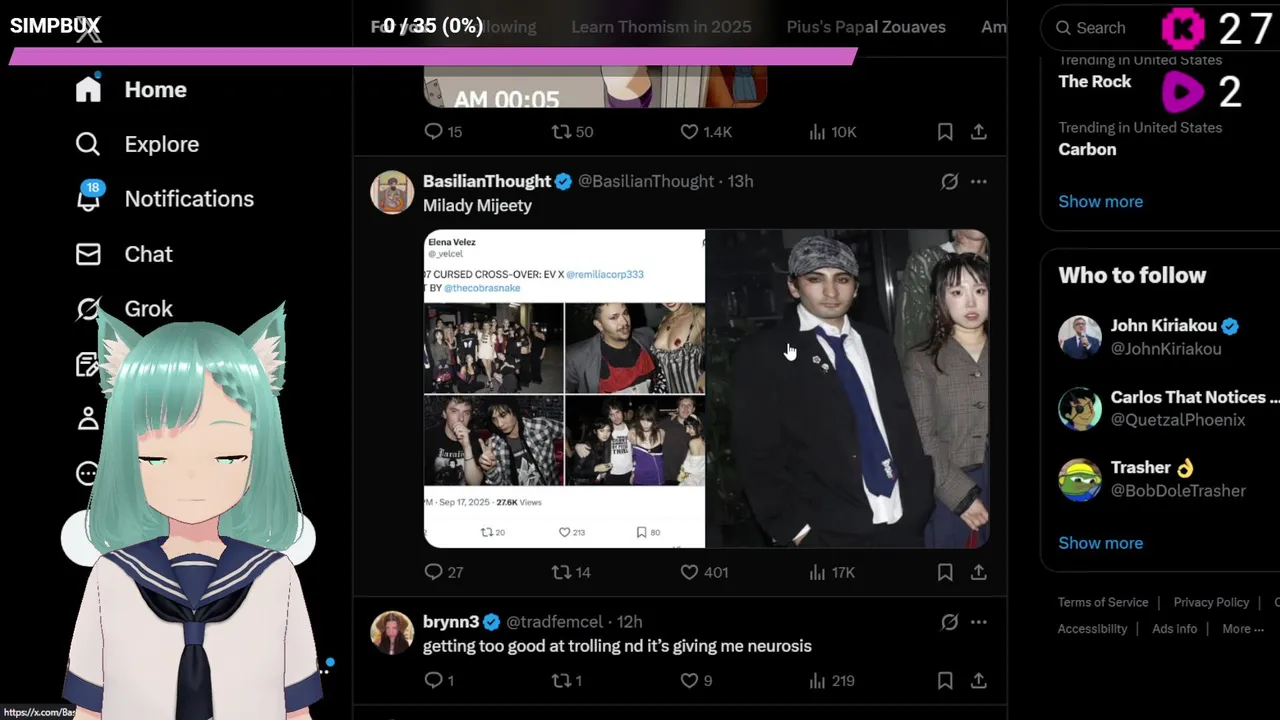1280x720 pixels.
Task: Open the Terms of Service link
Action: click(1103, 602)
